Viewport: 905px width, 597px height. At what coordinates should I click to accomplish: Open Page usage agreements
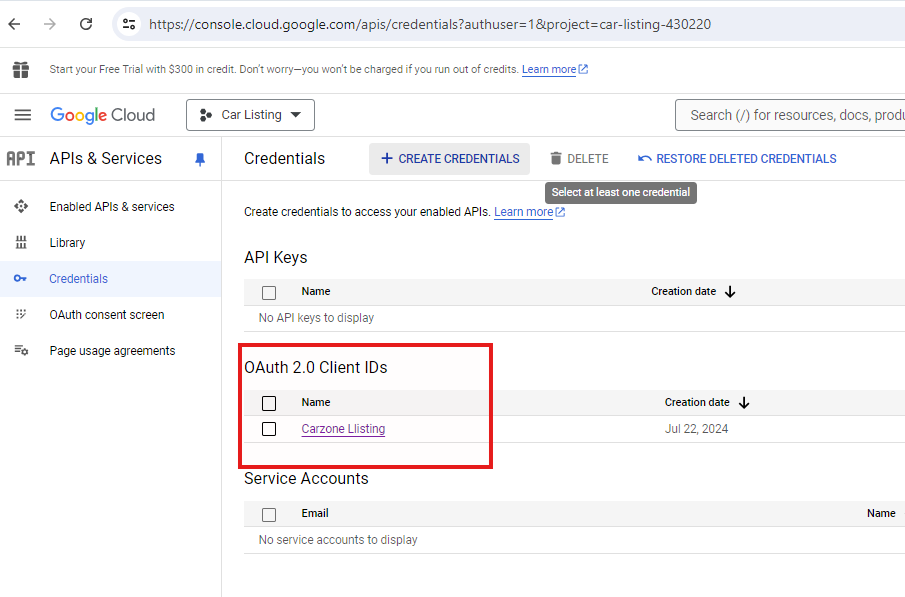pos(113,350)
